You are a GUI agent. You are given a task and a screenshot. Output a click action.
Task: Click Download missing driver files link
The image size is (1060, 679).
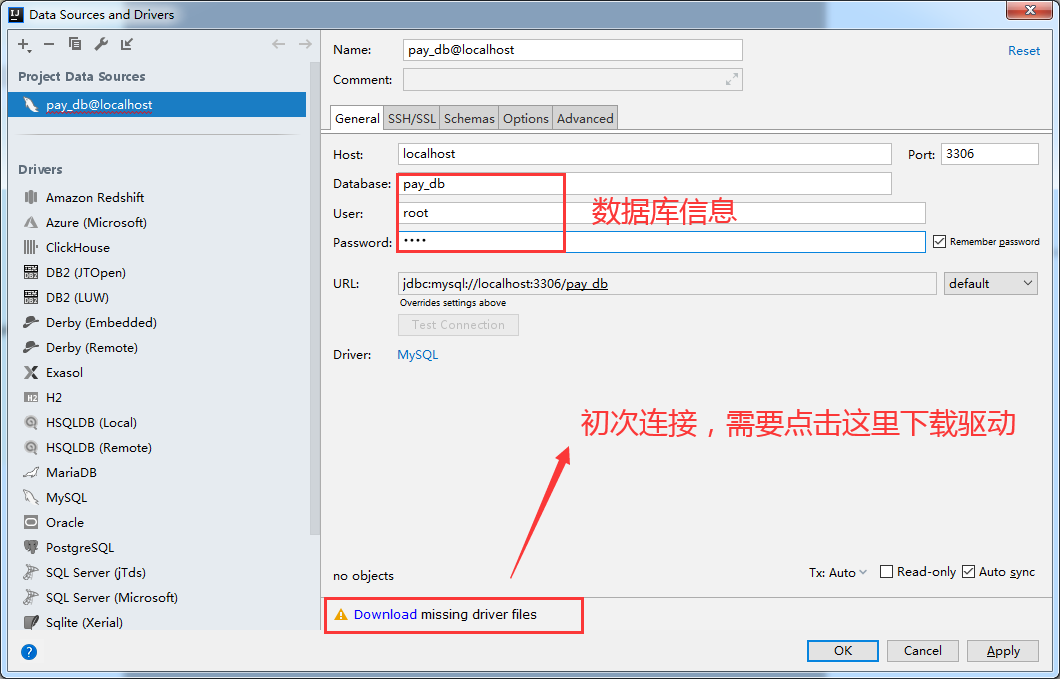[x=385, y=614]
